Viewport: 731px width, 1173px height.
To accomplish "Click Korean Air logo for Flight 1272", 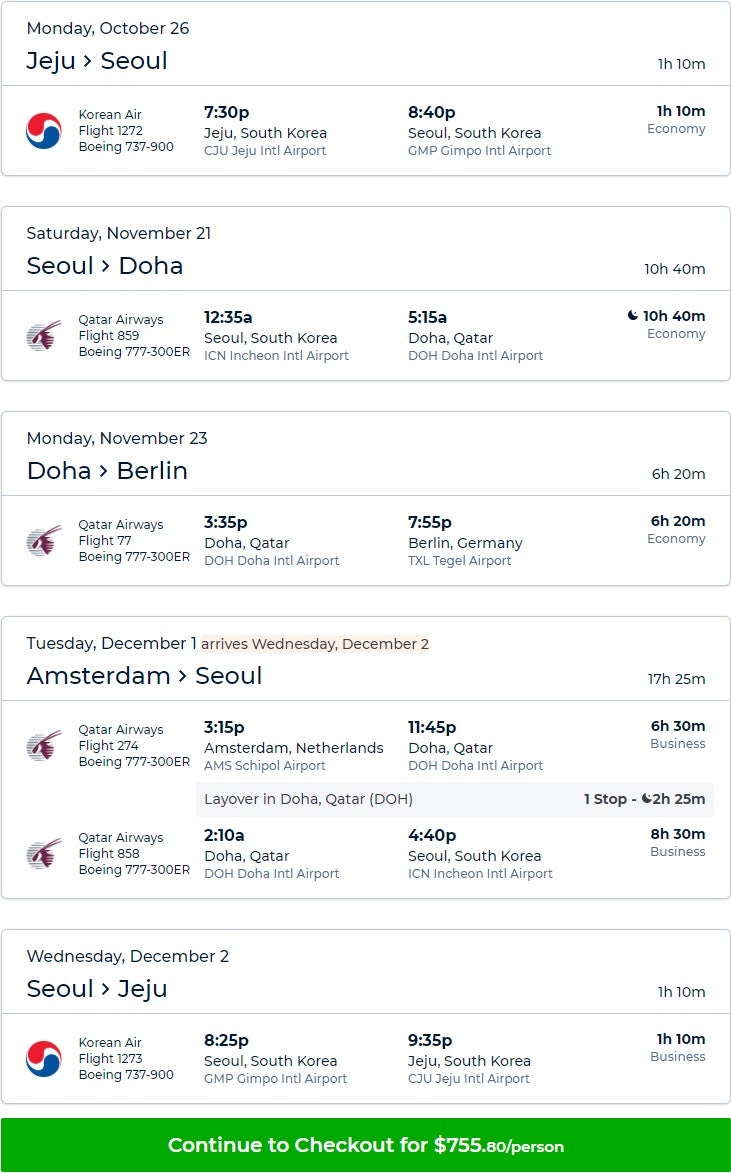I will pos(44,131).
